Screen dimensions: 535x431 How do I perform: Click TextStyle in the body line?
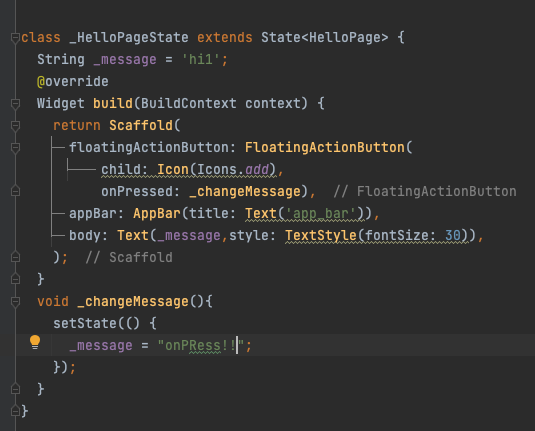point(321,235)
